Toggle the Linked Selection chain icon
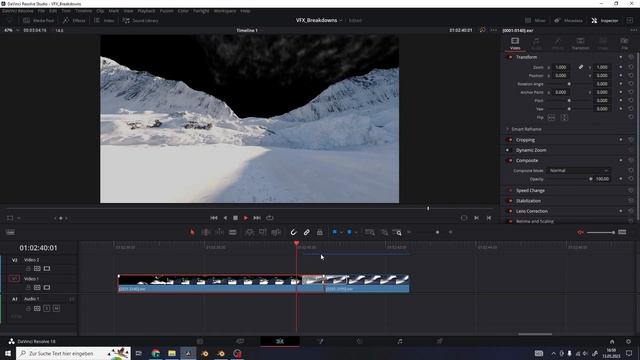 pyautogui.click(x=307, y=232)
